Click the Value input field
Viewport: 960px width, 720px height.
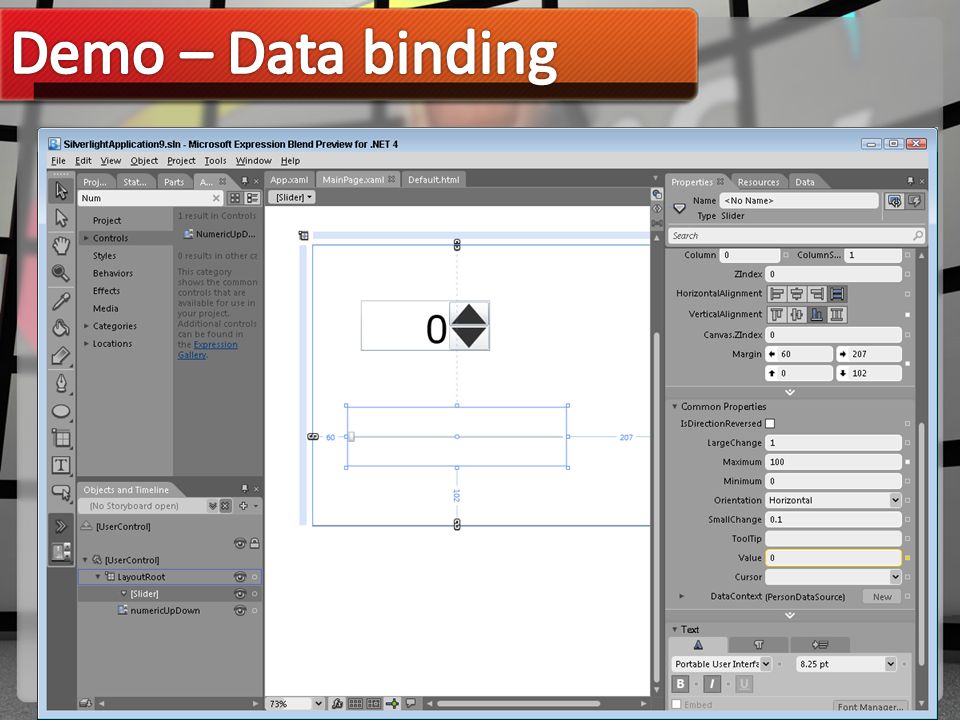(833, 558)
